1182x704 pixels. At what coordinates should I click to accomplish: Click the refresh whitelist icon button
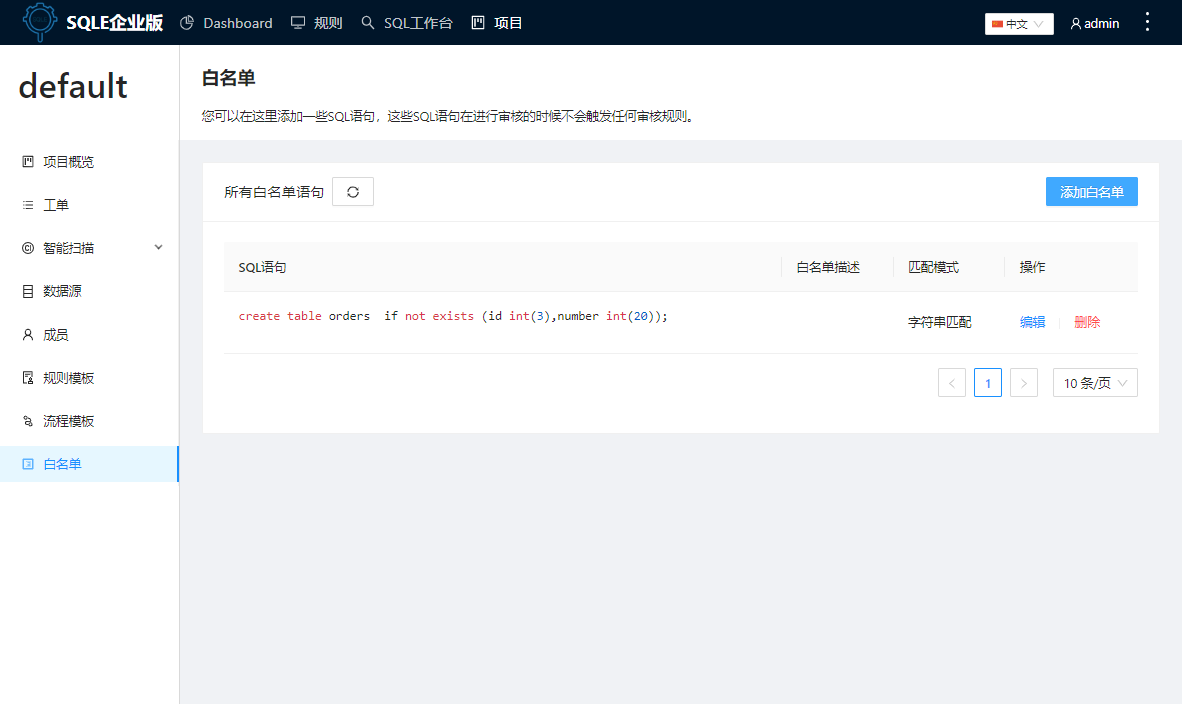tap(353, 192)
